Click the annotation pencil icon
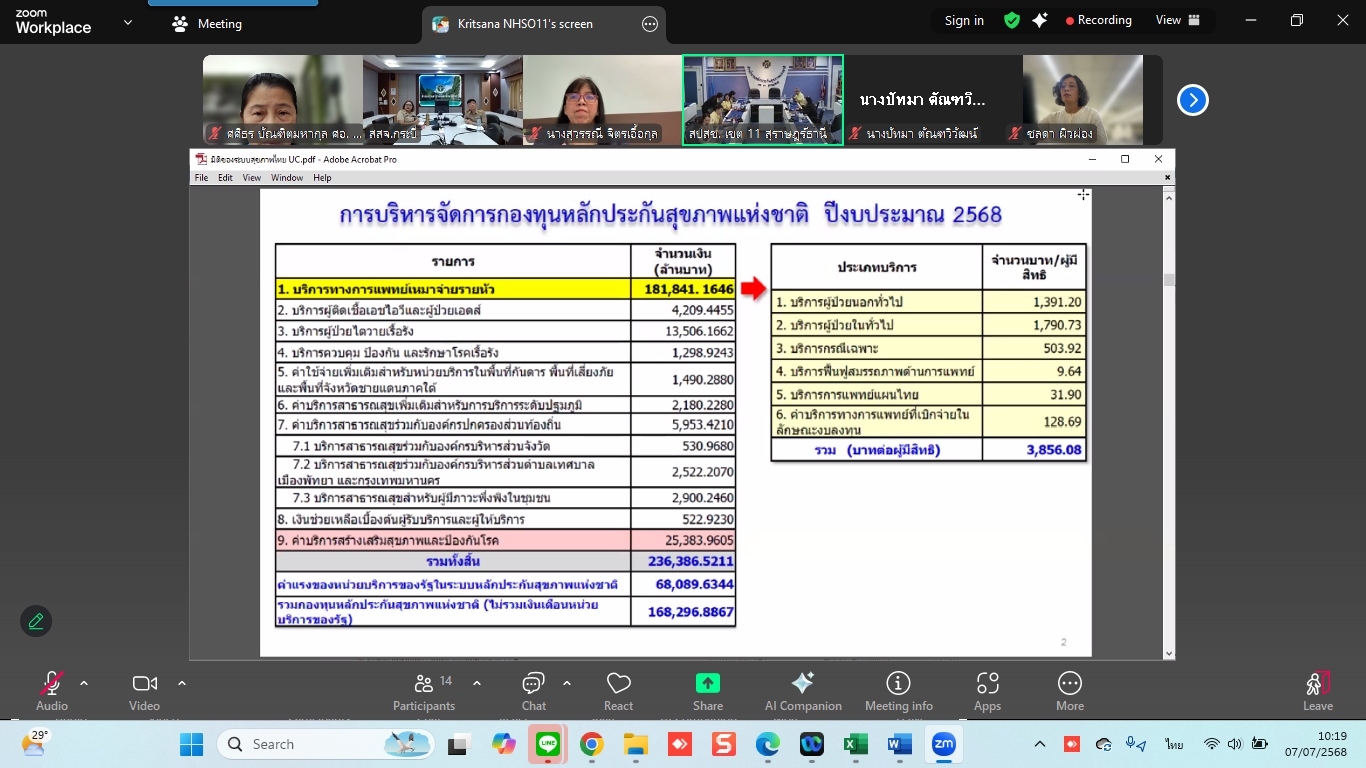1366x768 pixels. click(36, 621)
